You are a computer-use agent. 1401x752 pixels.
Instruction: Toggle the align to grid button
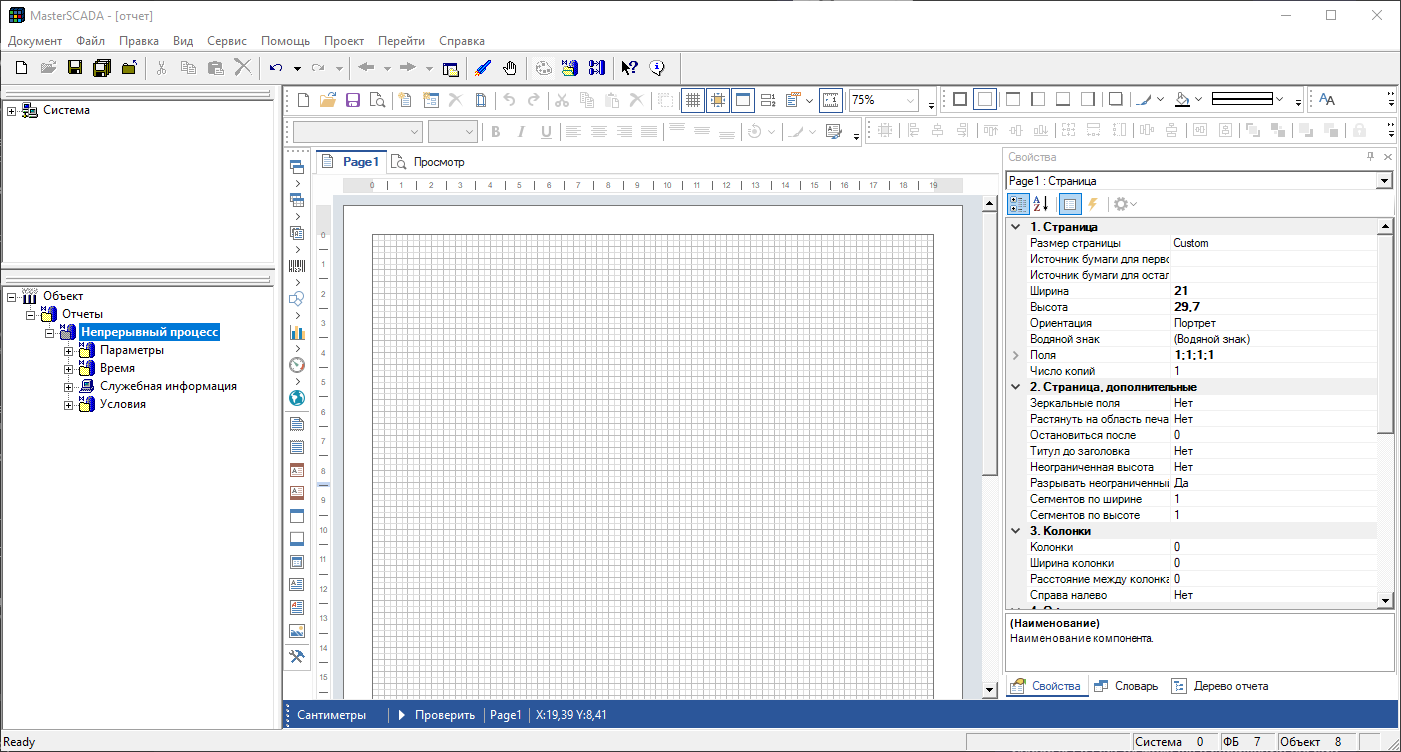[718, 100]
